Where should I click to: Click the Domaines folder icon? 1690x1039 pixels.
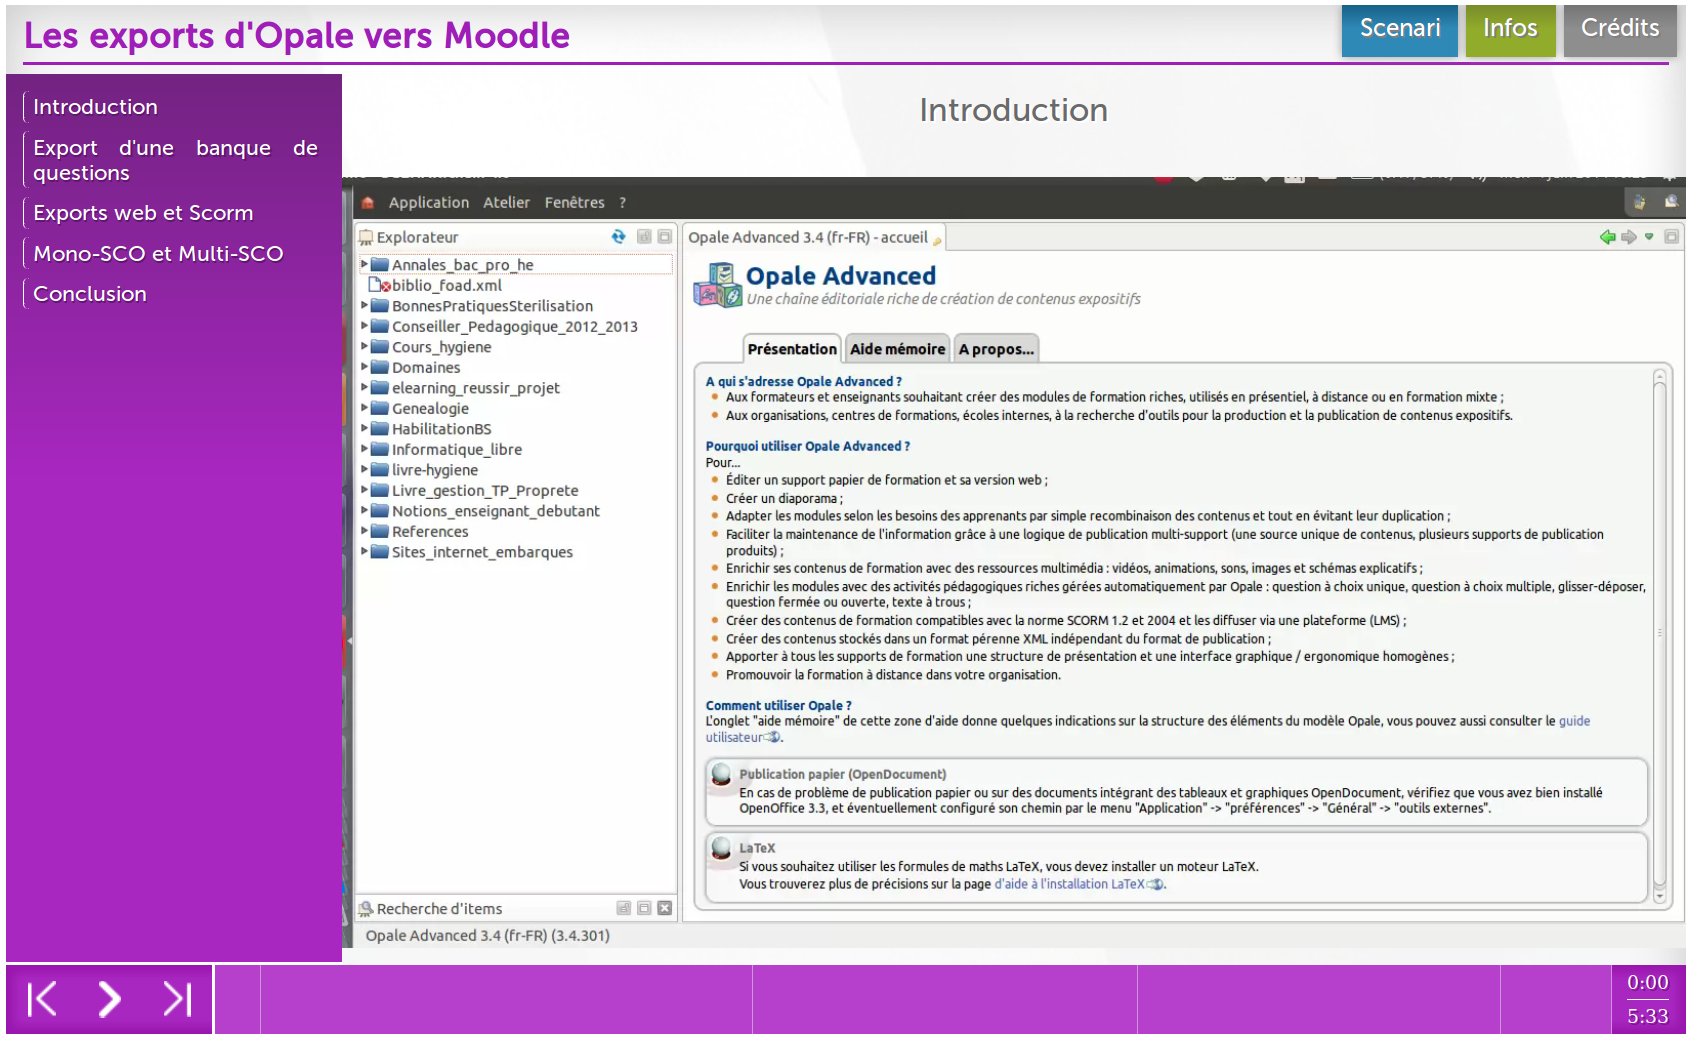[x=380, y=367]
